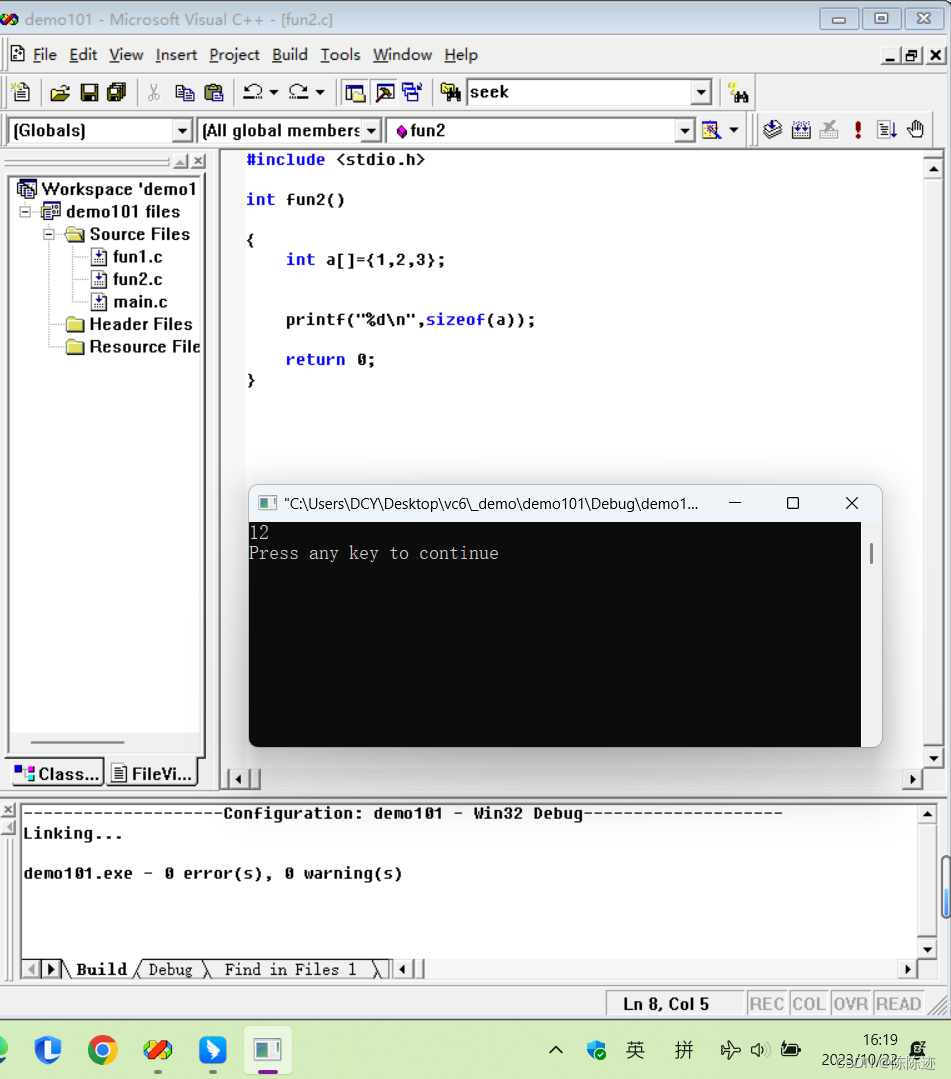Click the Open file icon
This screenshot has height=1079, width=951.
(61, 92)
